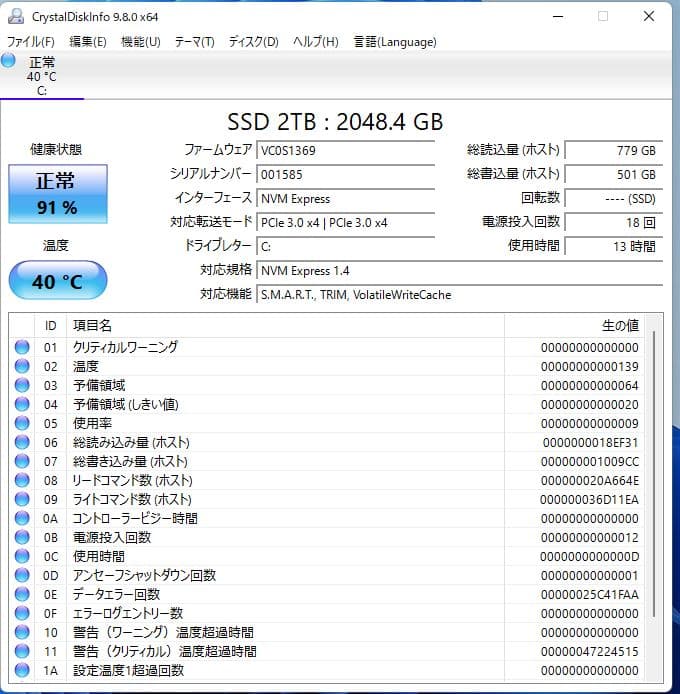Image resolution: width=680 pixels, height=694 pixels.
Task: Click status orb for 総読み込み量 (ホスト) row
Action: click(22, 442)
